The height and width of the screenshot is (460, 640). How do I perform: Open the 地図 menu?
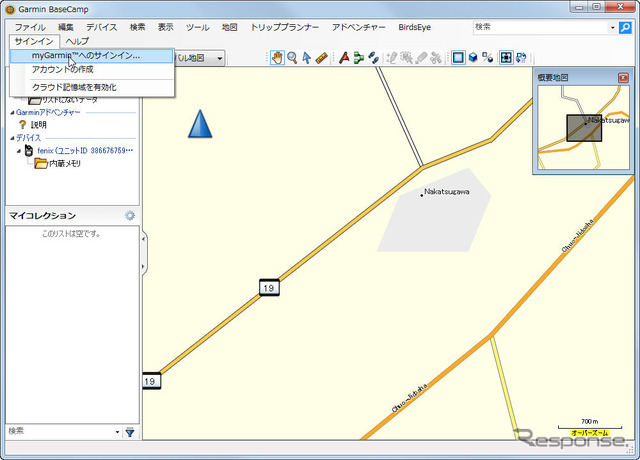(x=229, y=27)
